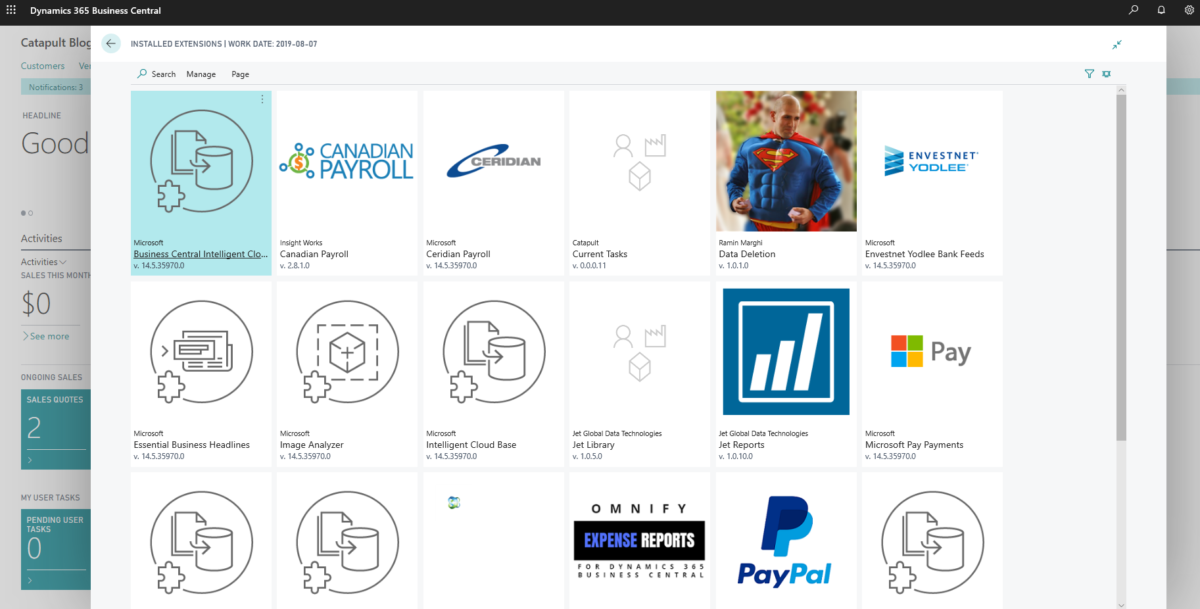The width and height of the screenshot is (1200, 609).
Task: Click the 'Dynamics 365 Business Central' title
Action: pyautogui.click(x=95, y=11)
